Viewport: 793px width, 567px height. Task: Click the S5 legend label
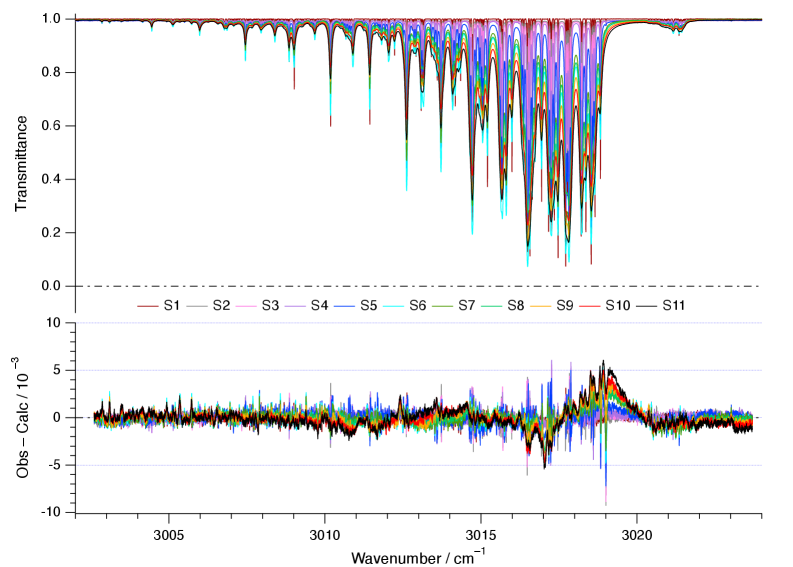[x=368, y=306]
